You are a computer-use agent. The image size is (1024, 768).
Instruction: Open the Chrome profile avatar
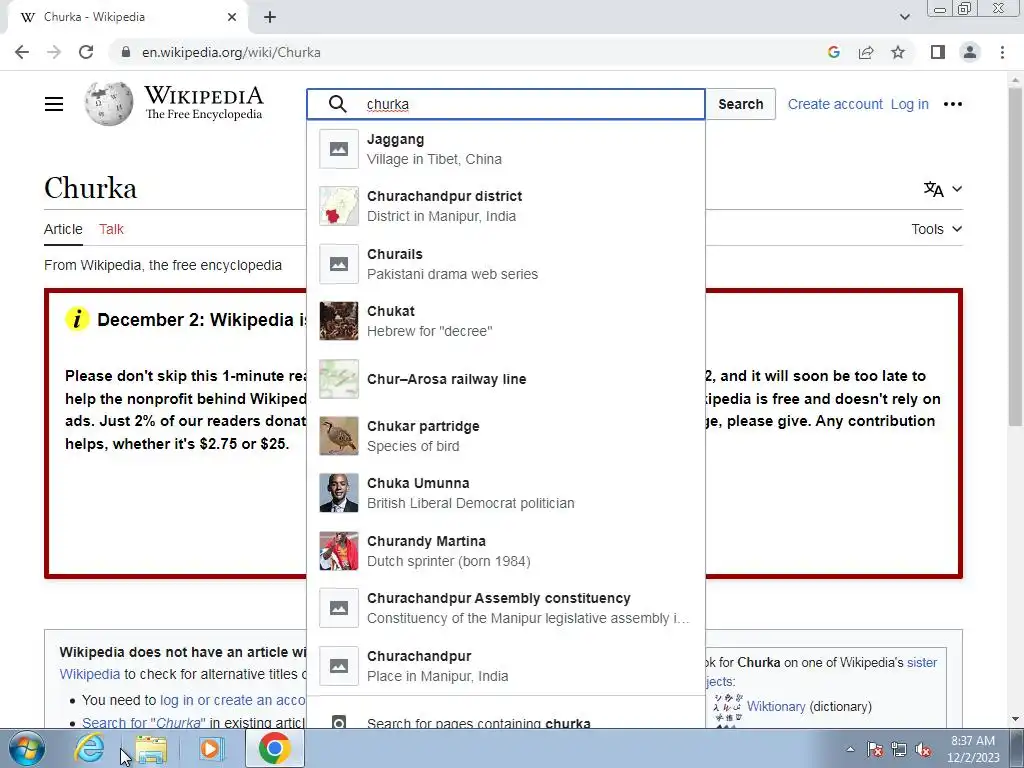point(970,52)
